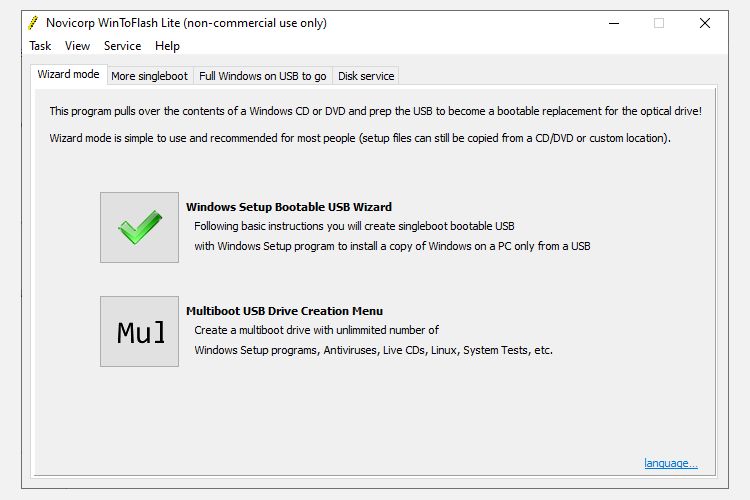Open the Service menu

click(122, 46)
